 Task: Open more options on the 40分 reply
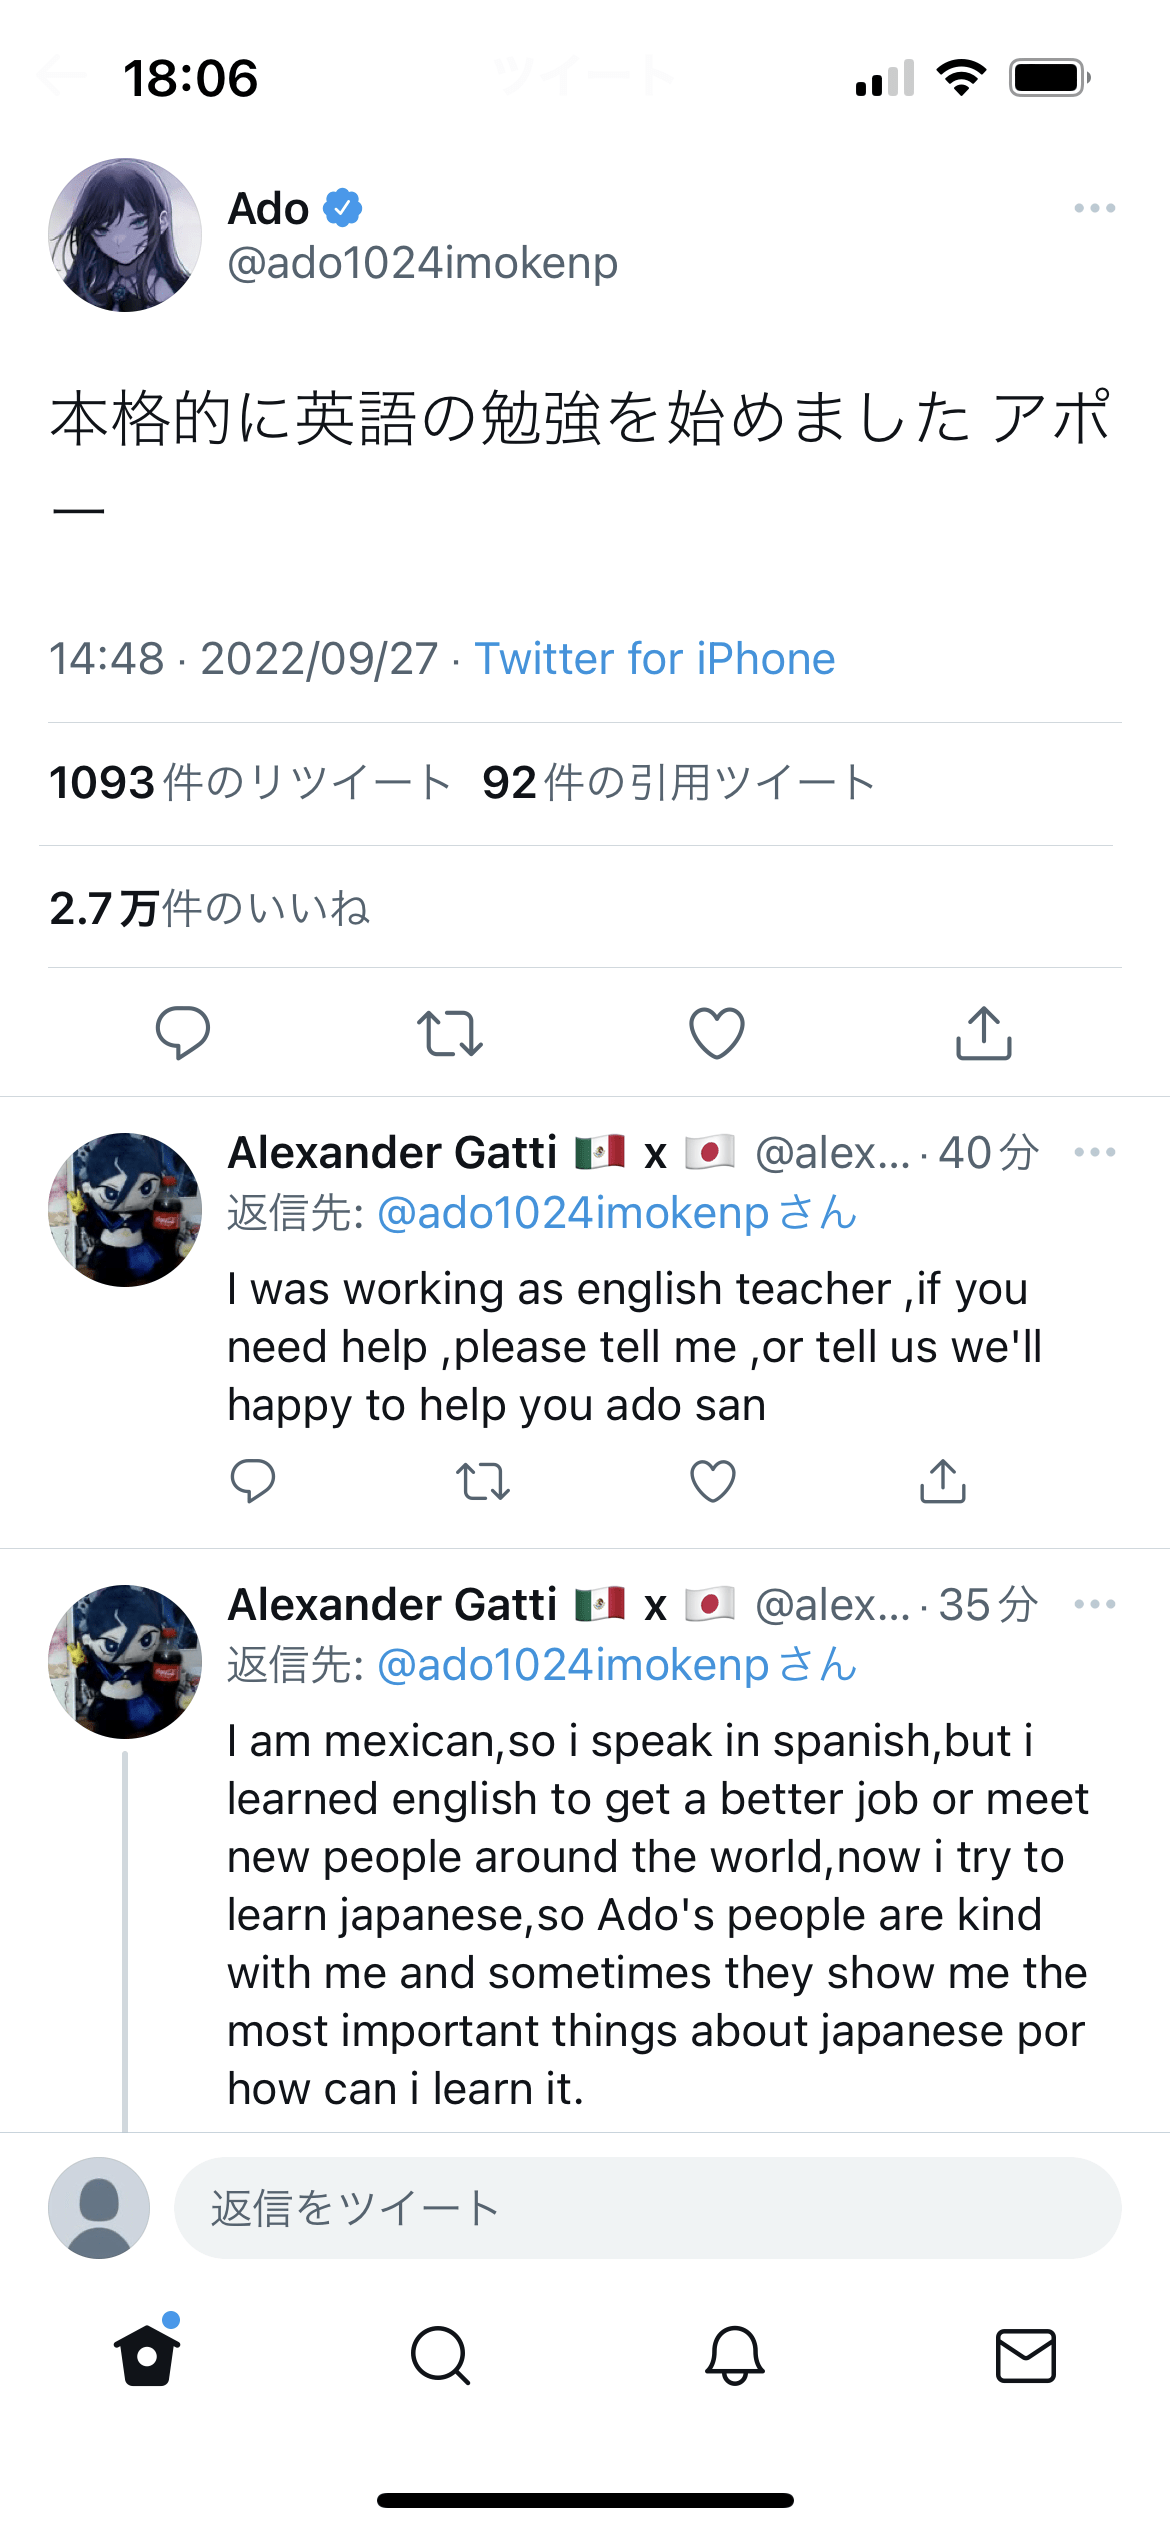coord(1094,1152)
